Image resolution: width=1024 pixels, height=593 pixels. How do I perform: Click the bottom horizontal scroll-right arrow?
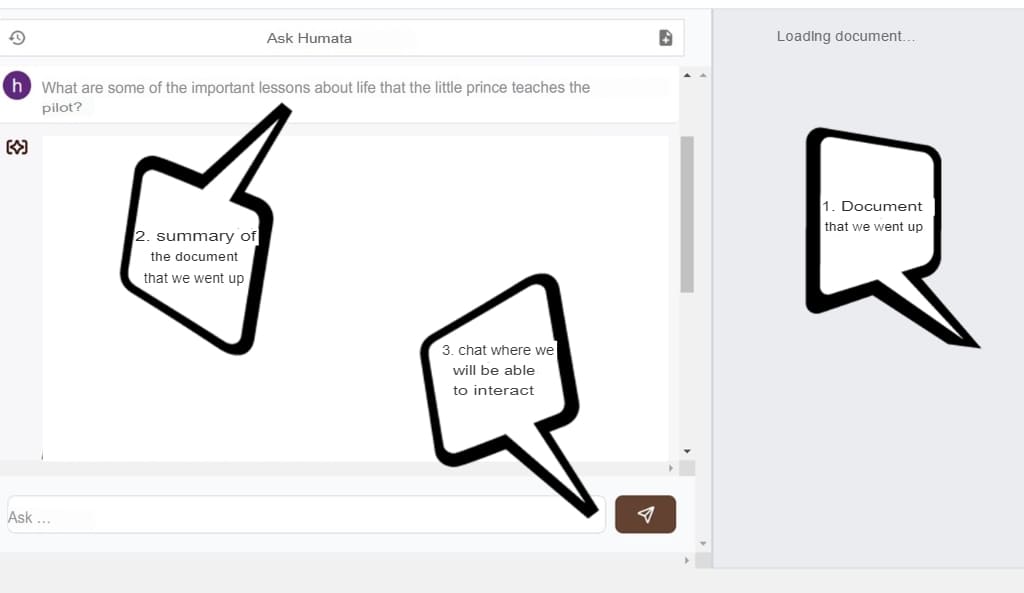pyautogui.click(x=687, y=560)
